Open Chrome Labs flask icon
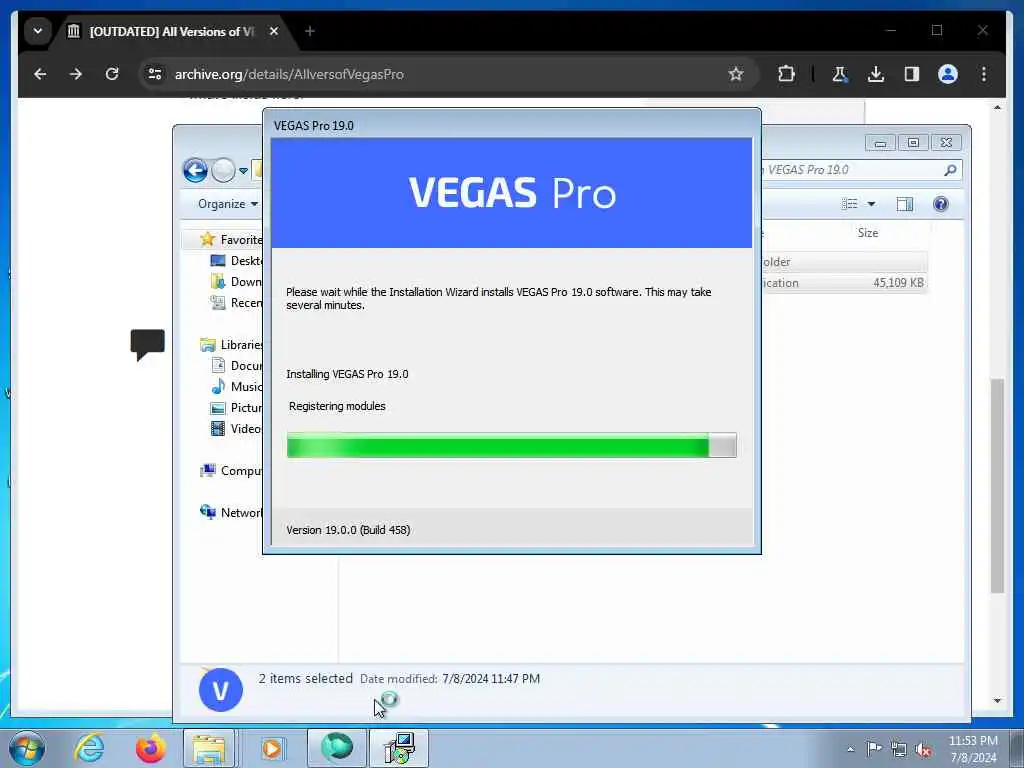Viewport: 1024px width, 768px height. point(840,74)
